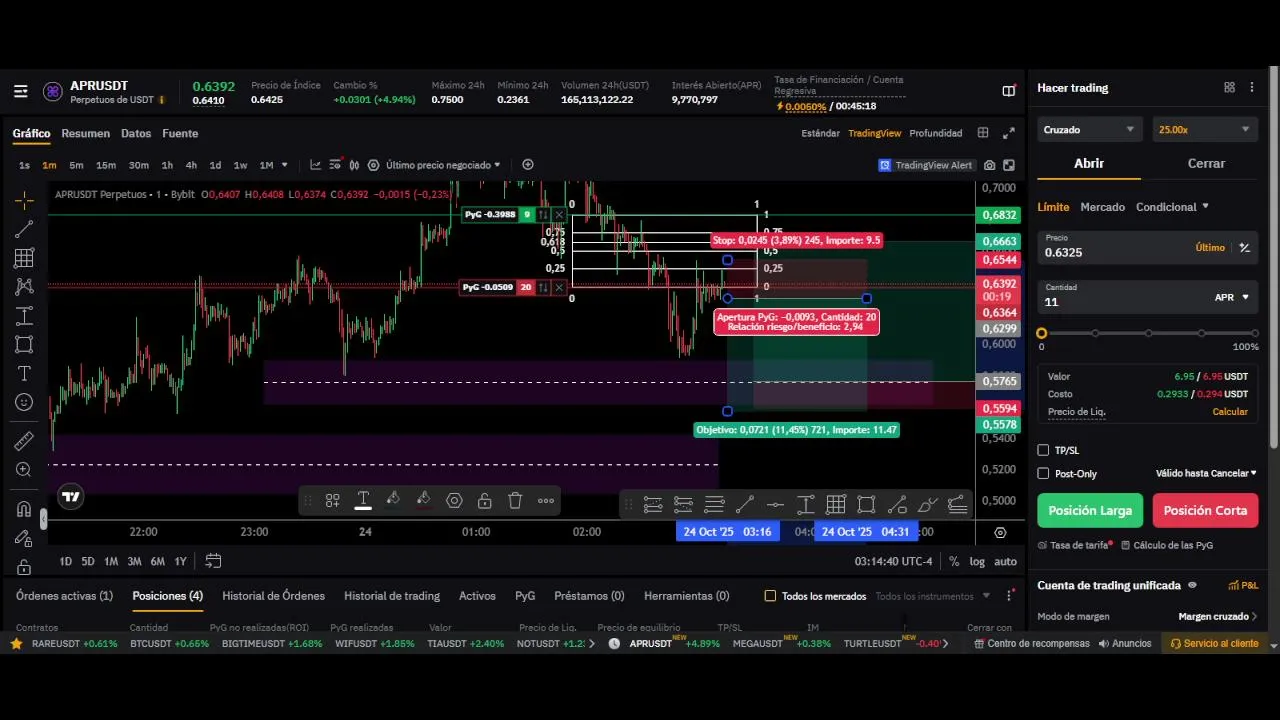Viewport: 1280px width, 720px height.
Task: Select the ruler measure tool
Action: pyautogui.click(x=24, y=440)
